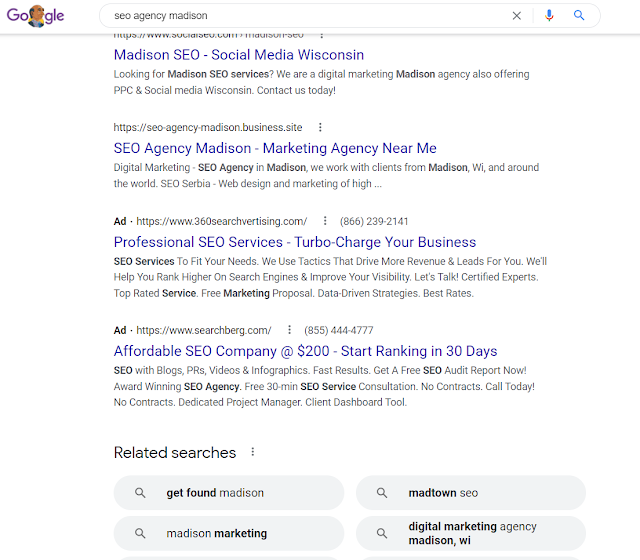Open 'Affordable SEO Company @ $200' ad
This screenshot has width=640, height=560.
pos(305,351)
